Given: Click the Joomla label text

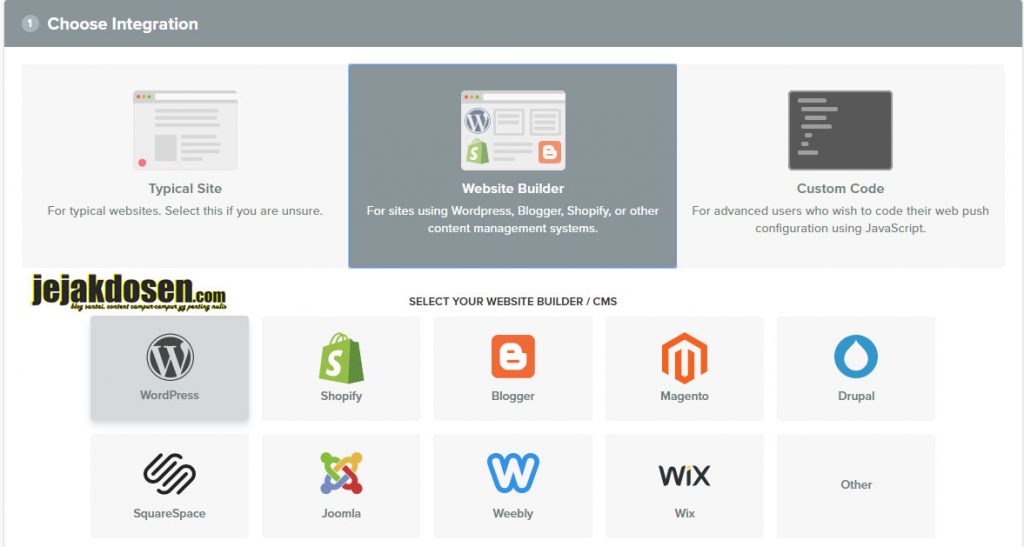Looking at the screenshot, I should click(342, 513).
